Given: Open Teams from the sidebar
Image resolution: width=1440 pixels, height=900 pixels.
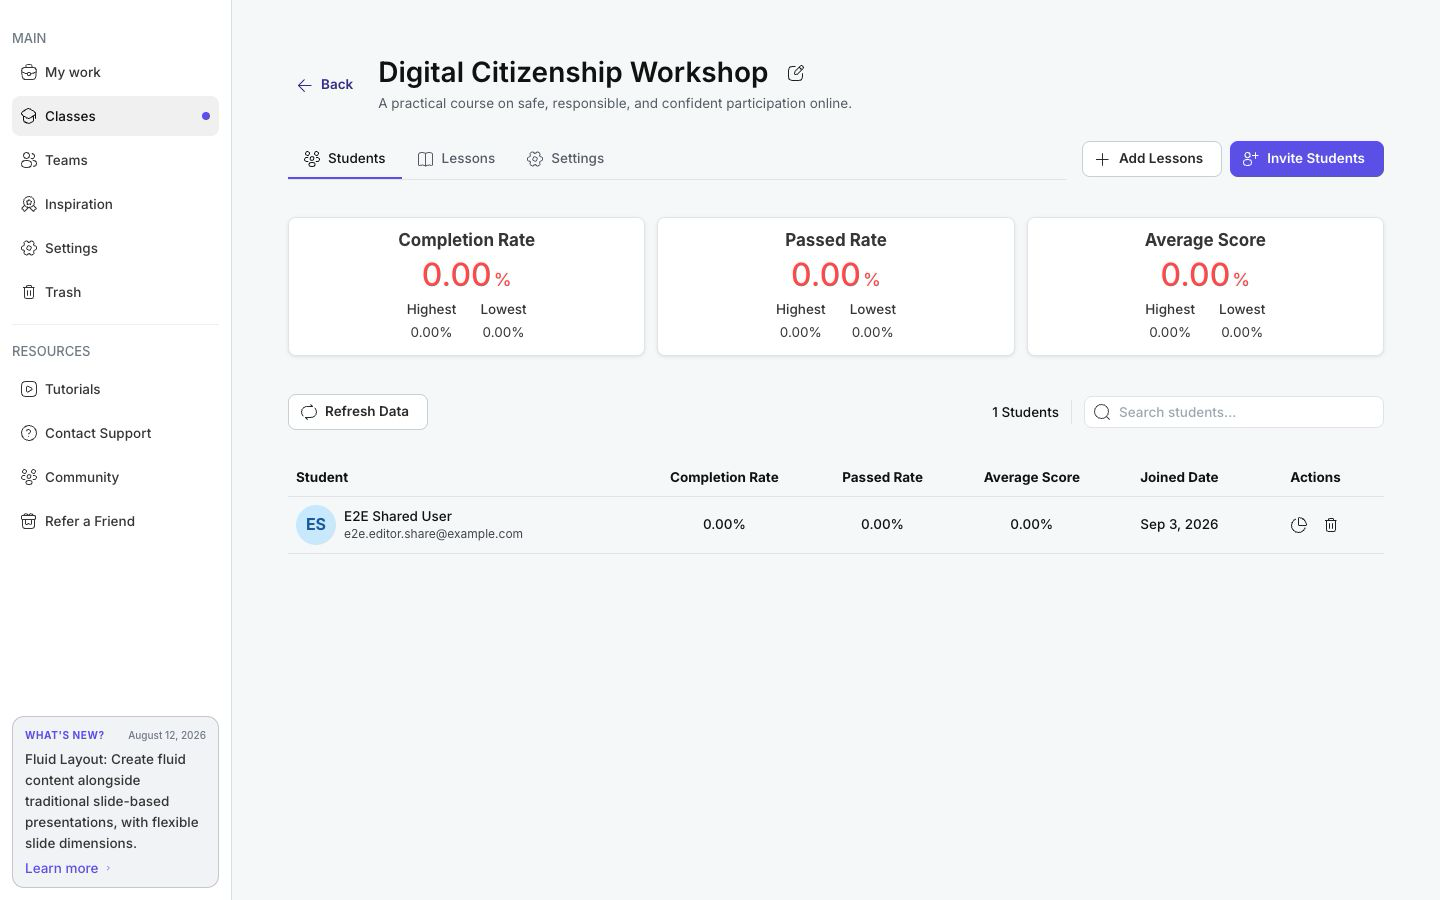Looking at the screenshot, I should click(115, 160).
